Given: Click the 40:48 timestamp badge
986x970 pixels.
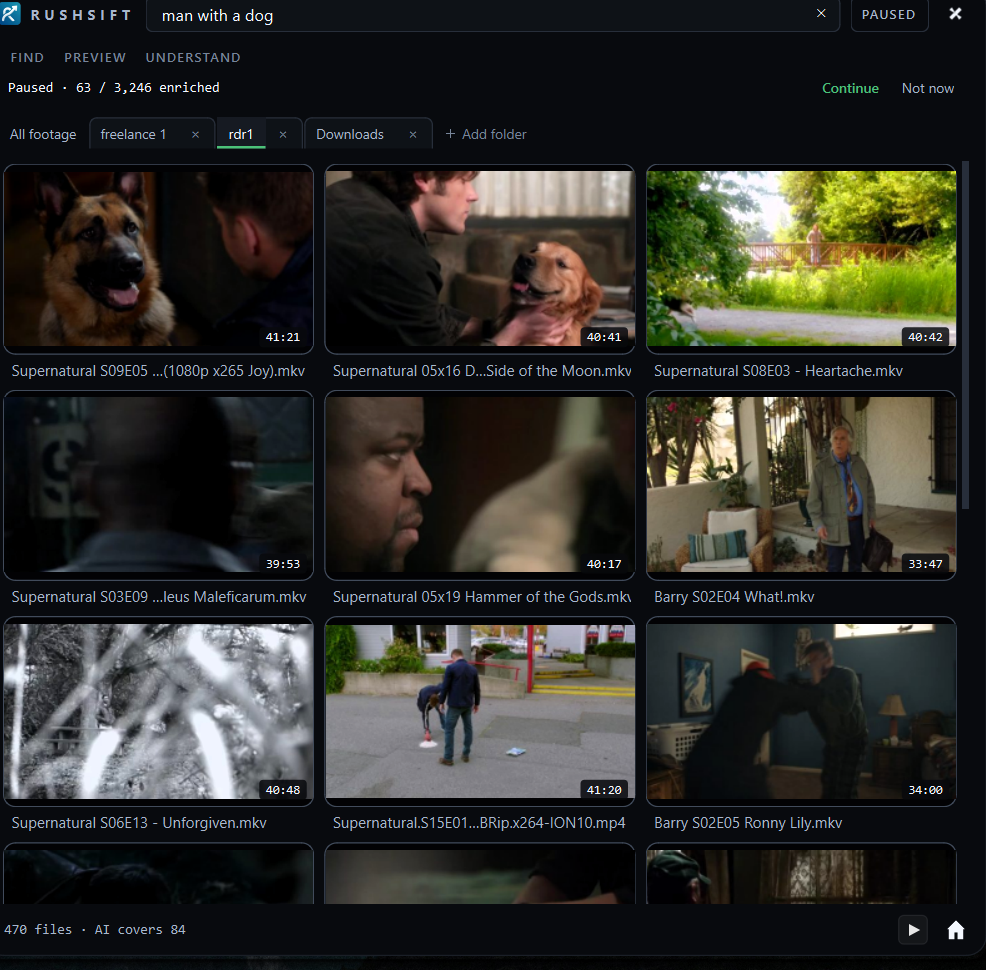Looking at the screenshot, I should [282, 790].
